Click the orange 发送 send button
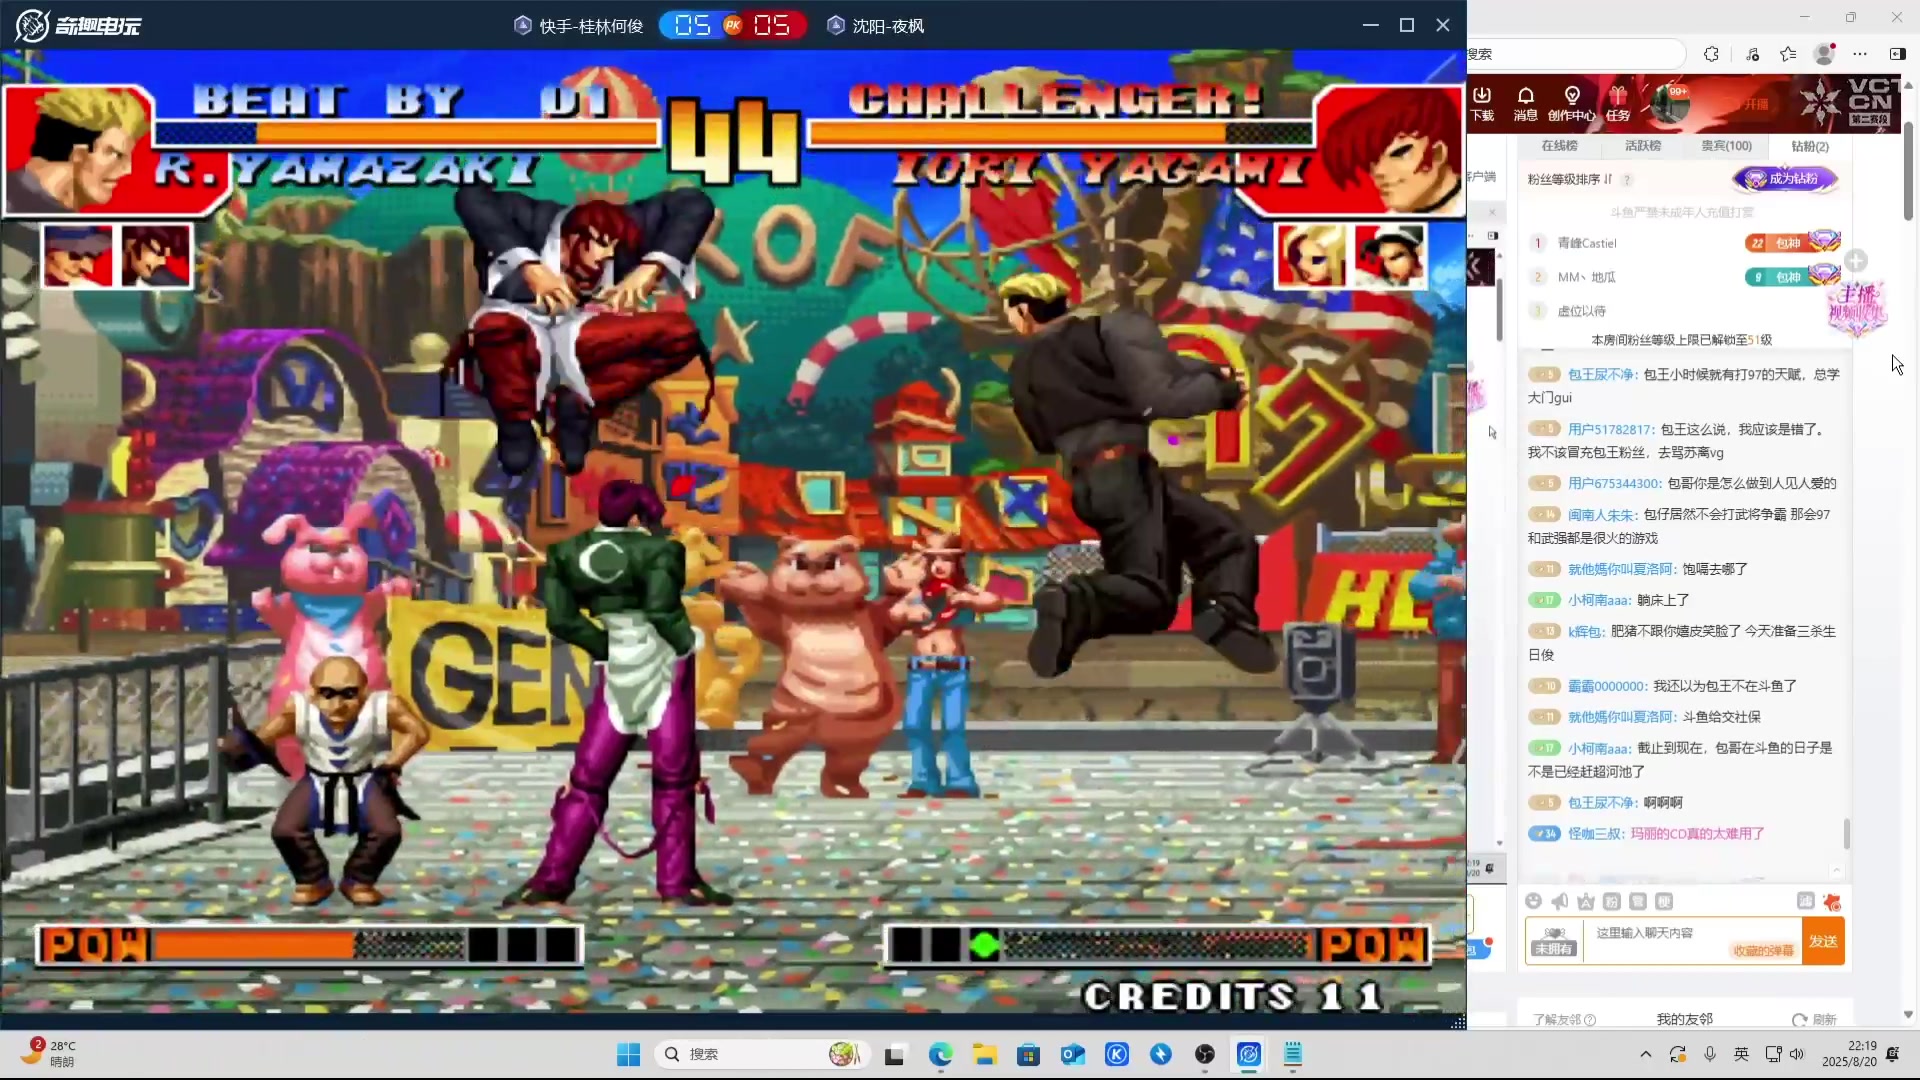 (1823, 941)
